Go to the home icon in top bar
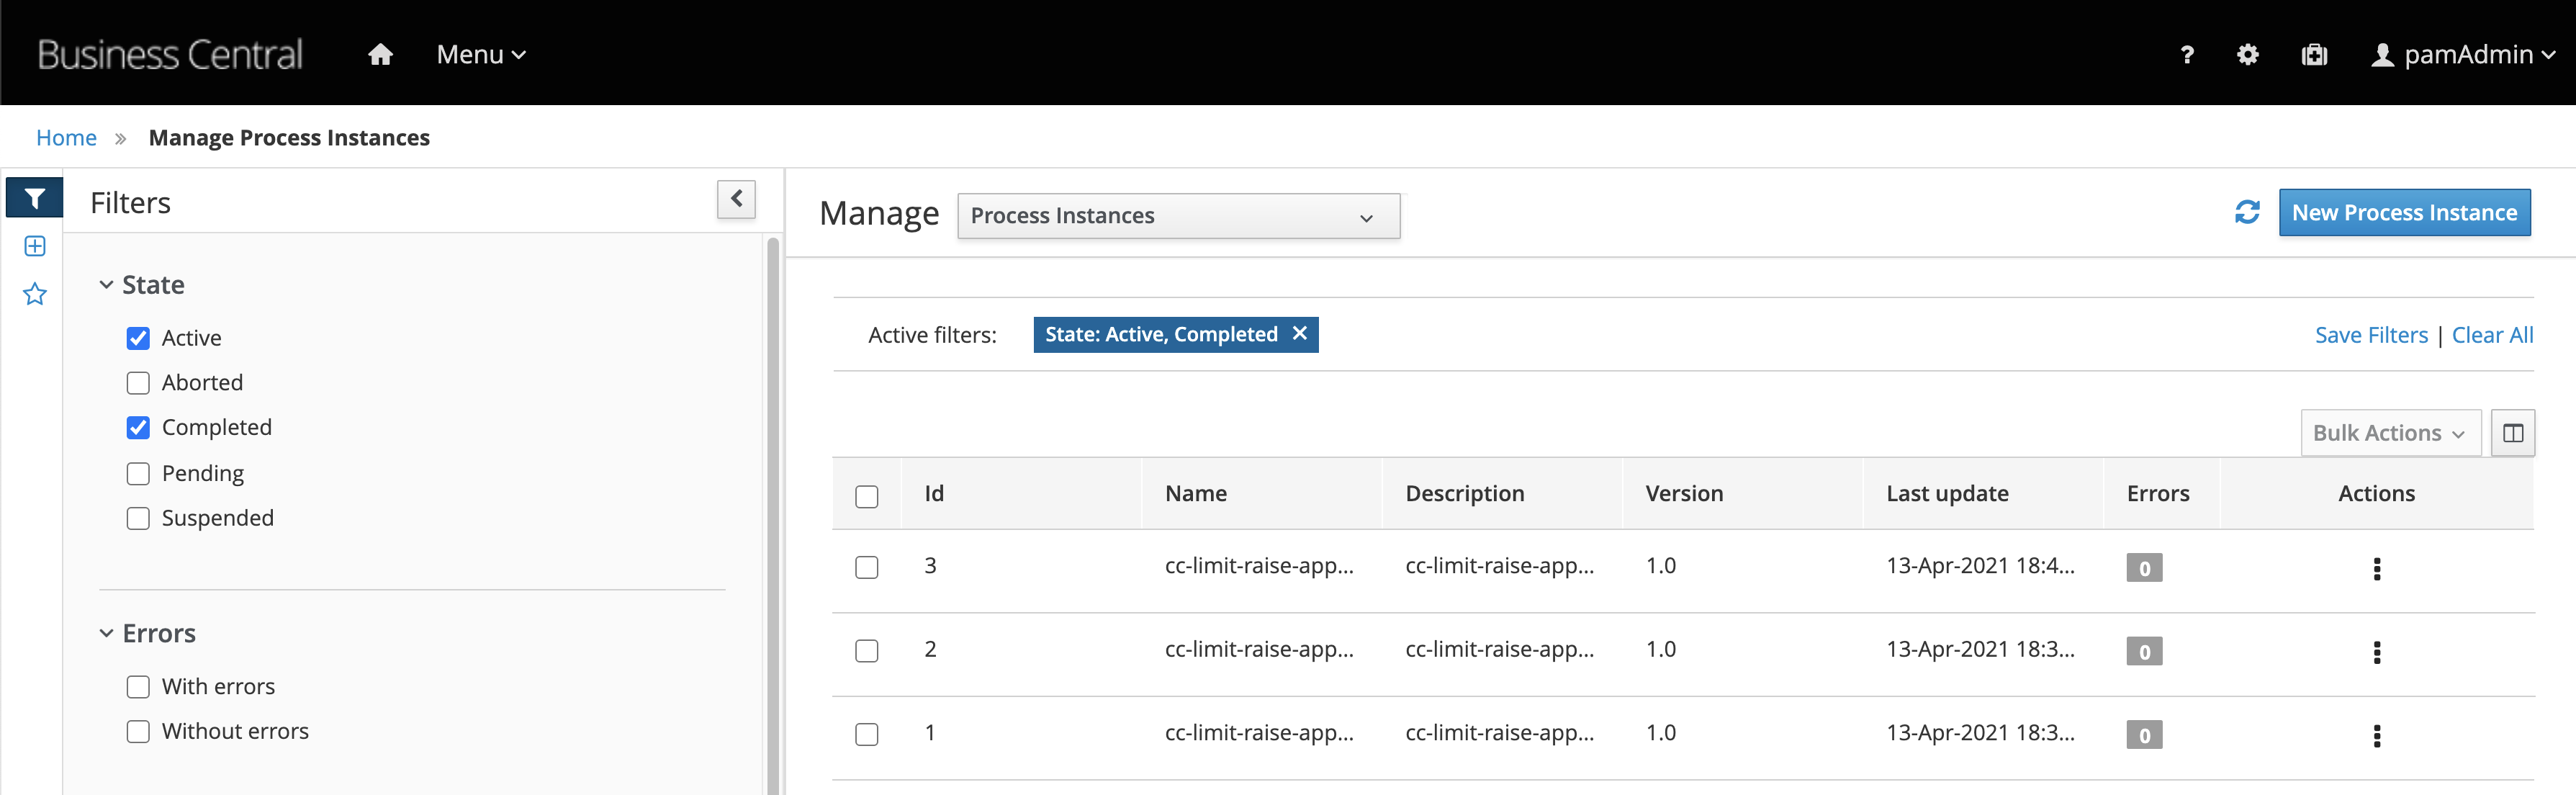Viewport: 2576px width, 795px height. pos(380,54)
